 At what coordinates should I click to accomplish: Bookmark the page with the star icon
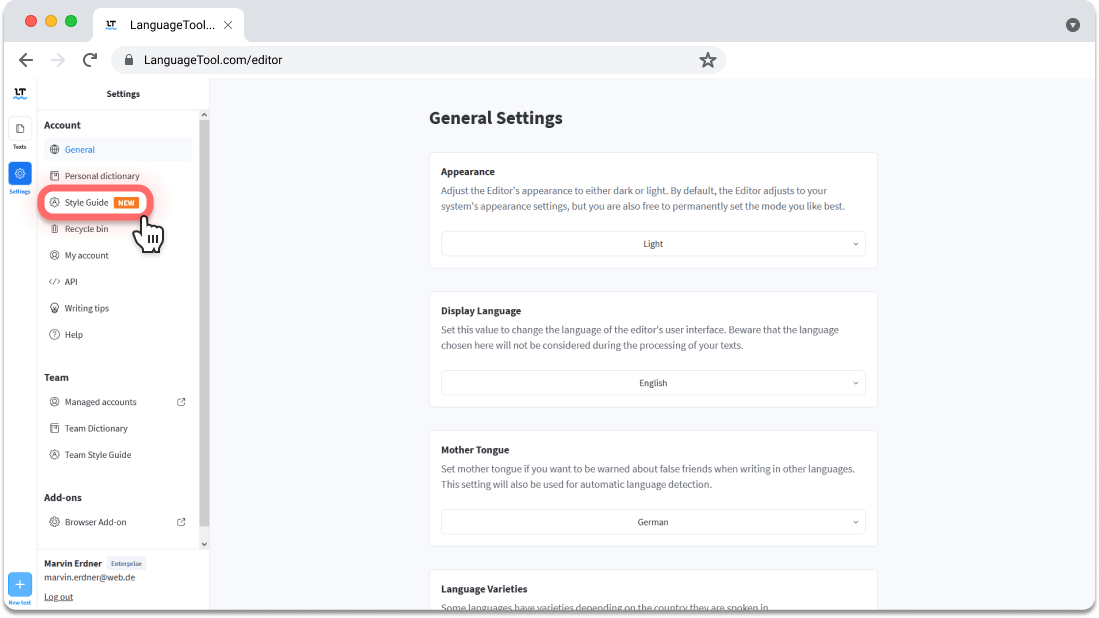(x=707, y=60)
